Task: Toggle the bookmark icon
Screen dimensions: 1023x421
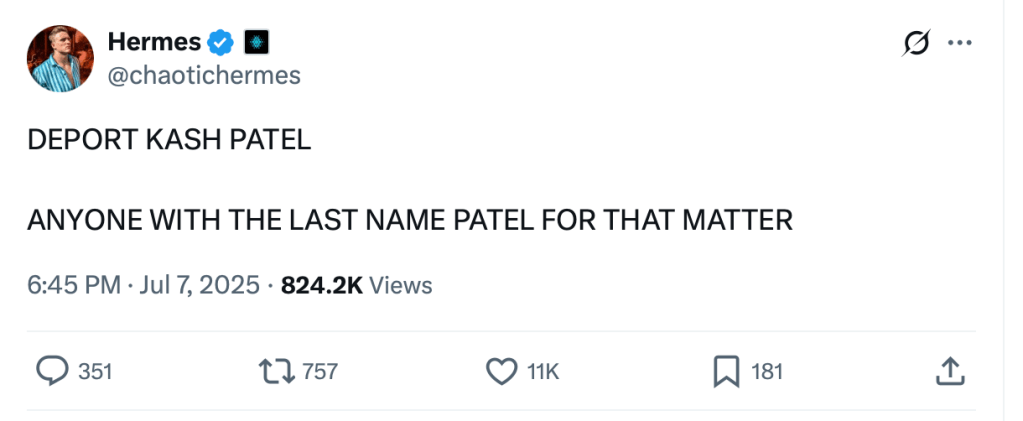Action: pos(725,372)
